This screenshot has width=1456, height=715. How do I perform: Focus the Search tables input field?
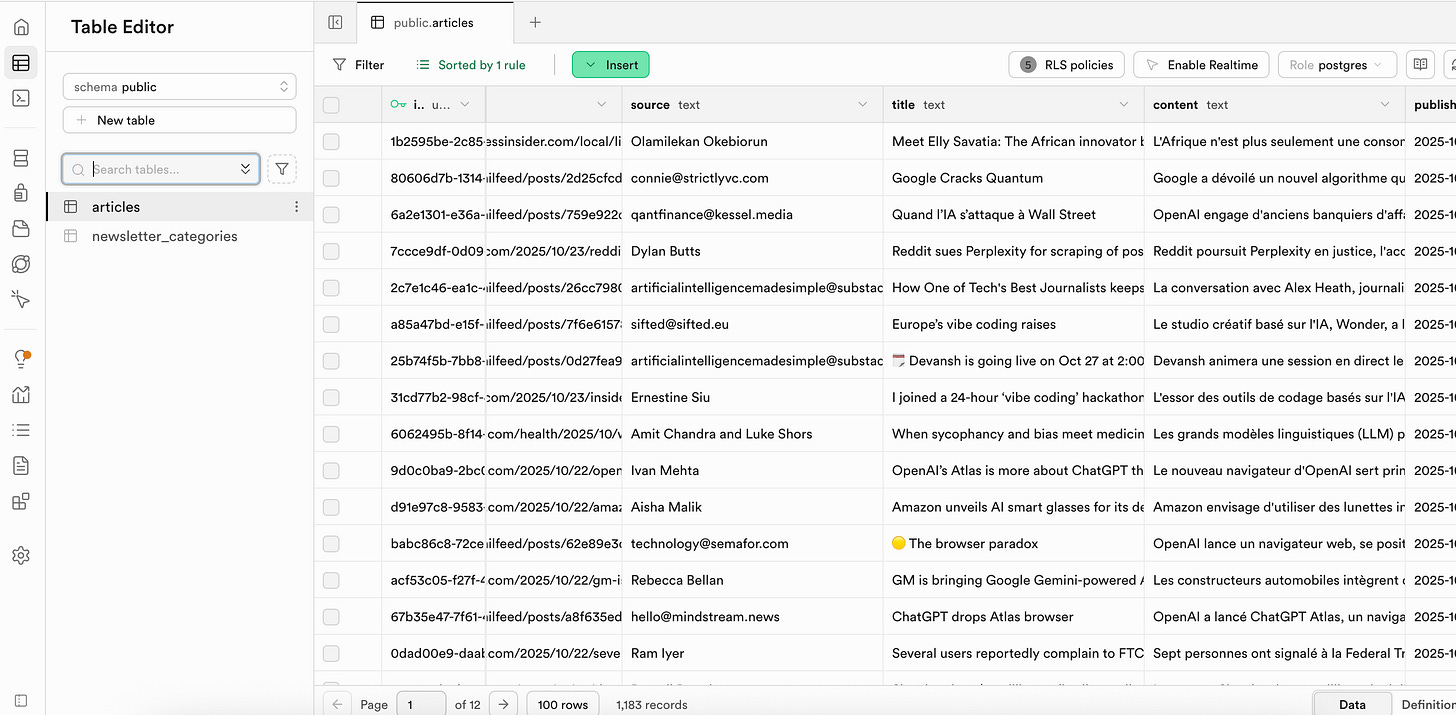[161, 169]
